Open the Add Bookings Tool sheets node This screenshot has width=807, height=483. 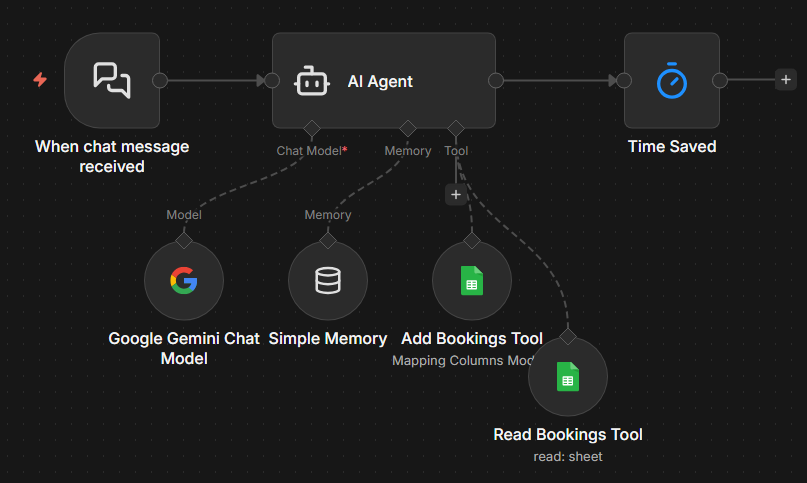pos(472,281)
